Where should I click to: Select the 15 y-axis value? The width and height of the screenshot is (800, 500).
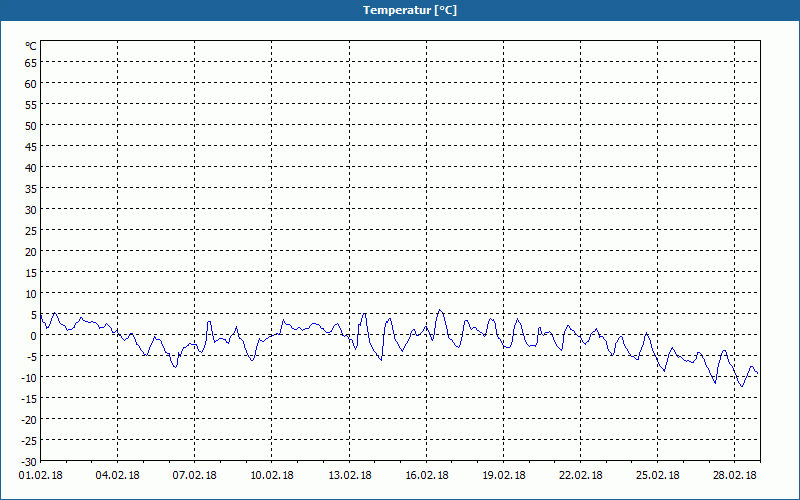[x=31, y=273]
